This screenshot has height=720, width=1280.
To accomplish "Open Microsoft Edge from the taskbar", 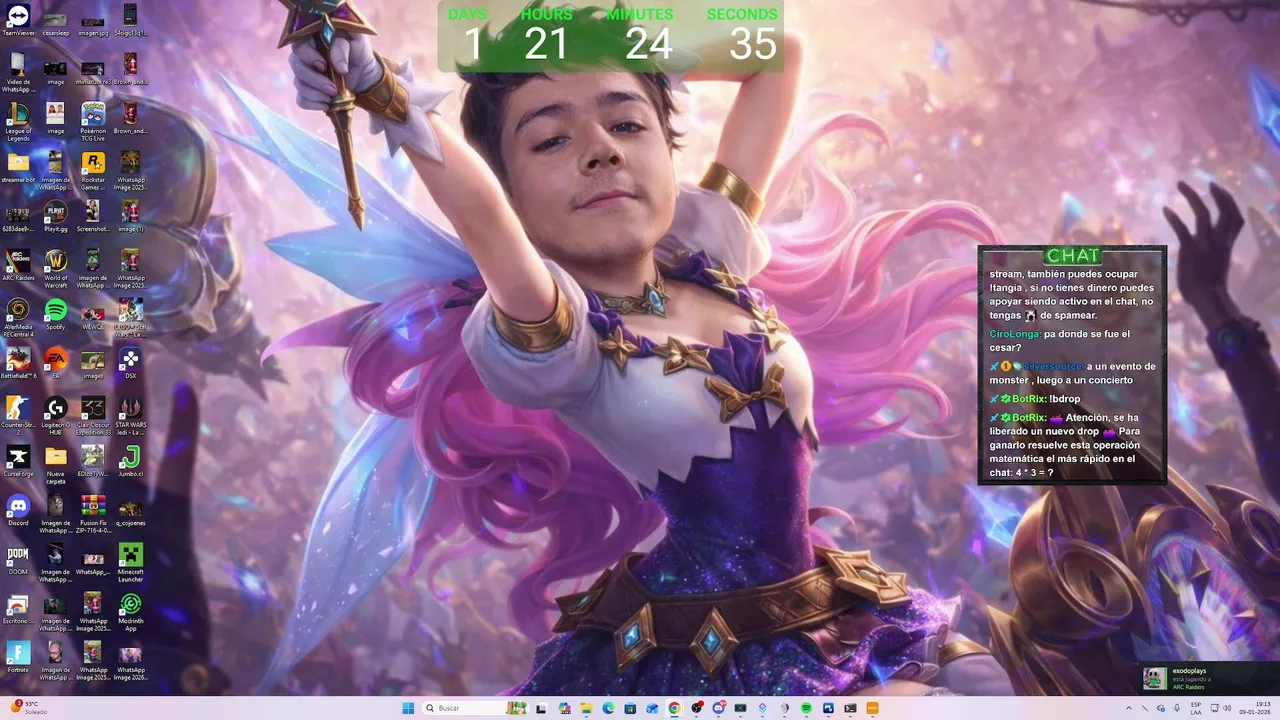I will click(608, 708).
